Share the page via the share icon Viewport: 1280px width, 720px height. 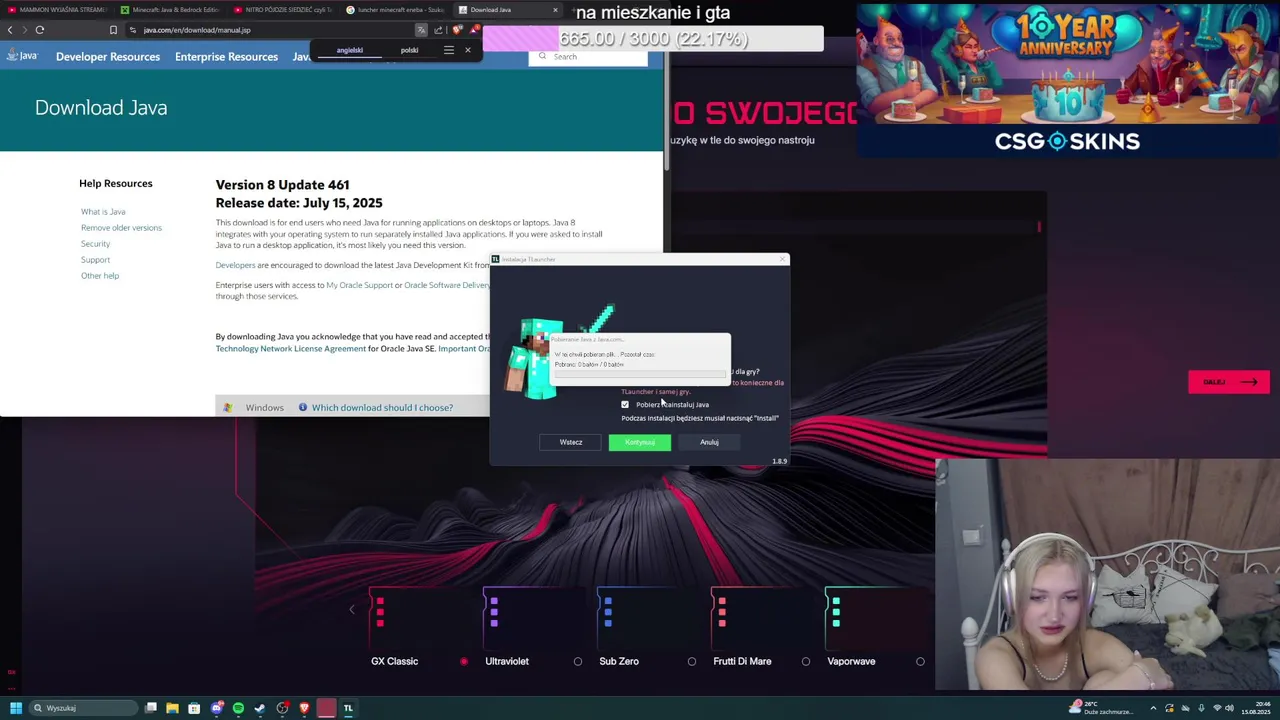click(x=438, y=30)
